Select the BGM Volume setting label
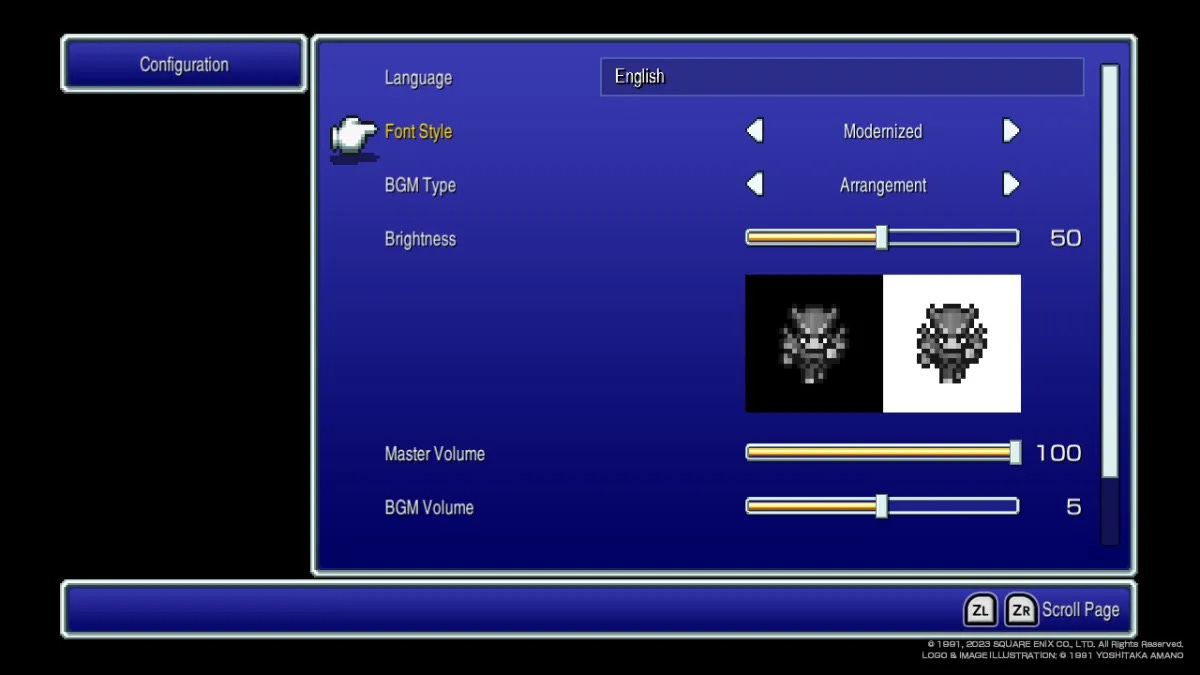Screen dimensions: 1200x675 click(429, 507)
